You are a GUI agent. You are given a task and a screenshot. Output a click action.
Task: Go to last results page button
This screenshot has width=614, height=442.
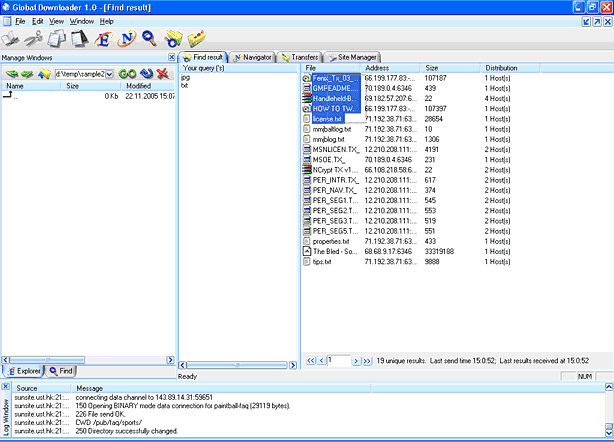point(367,361)
